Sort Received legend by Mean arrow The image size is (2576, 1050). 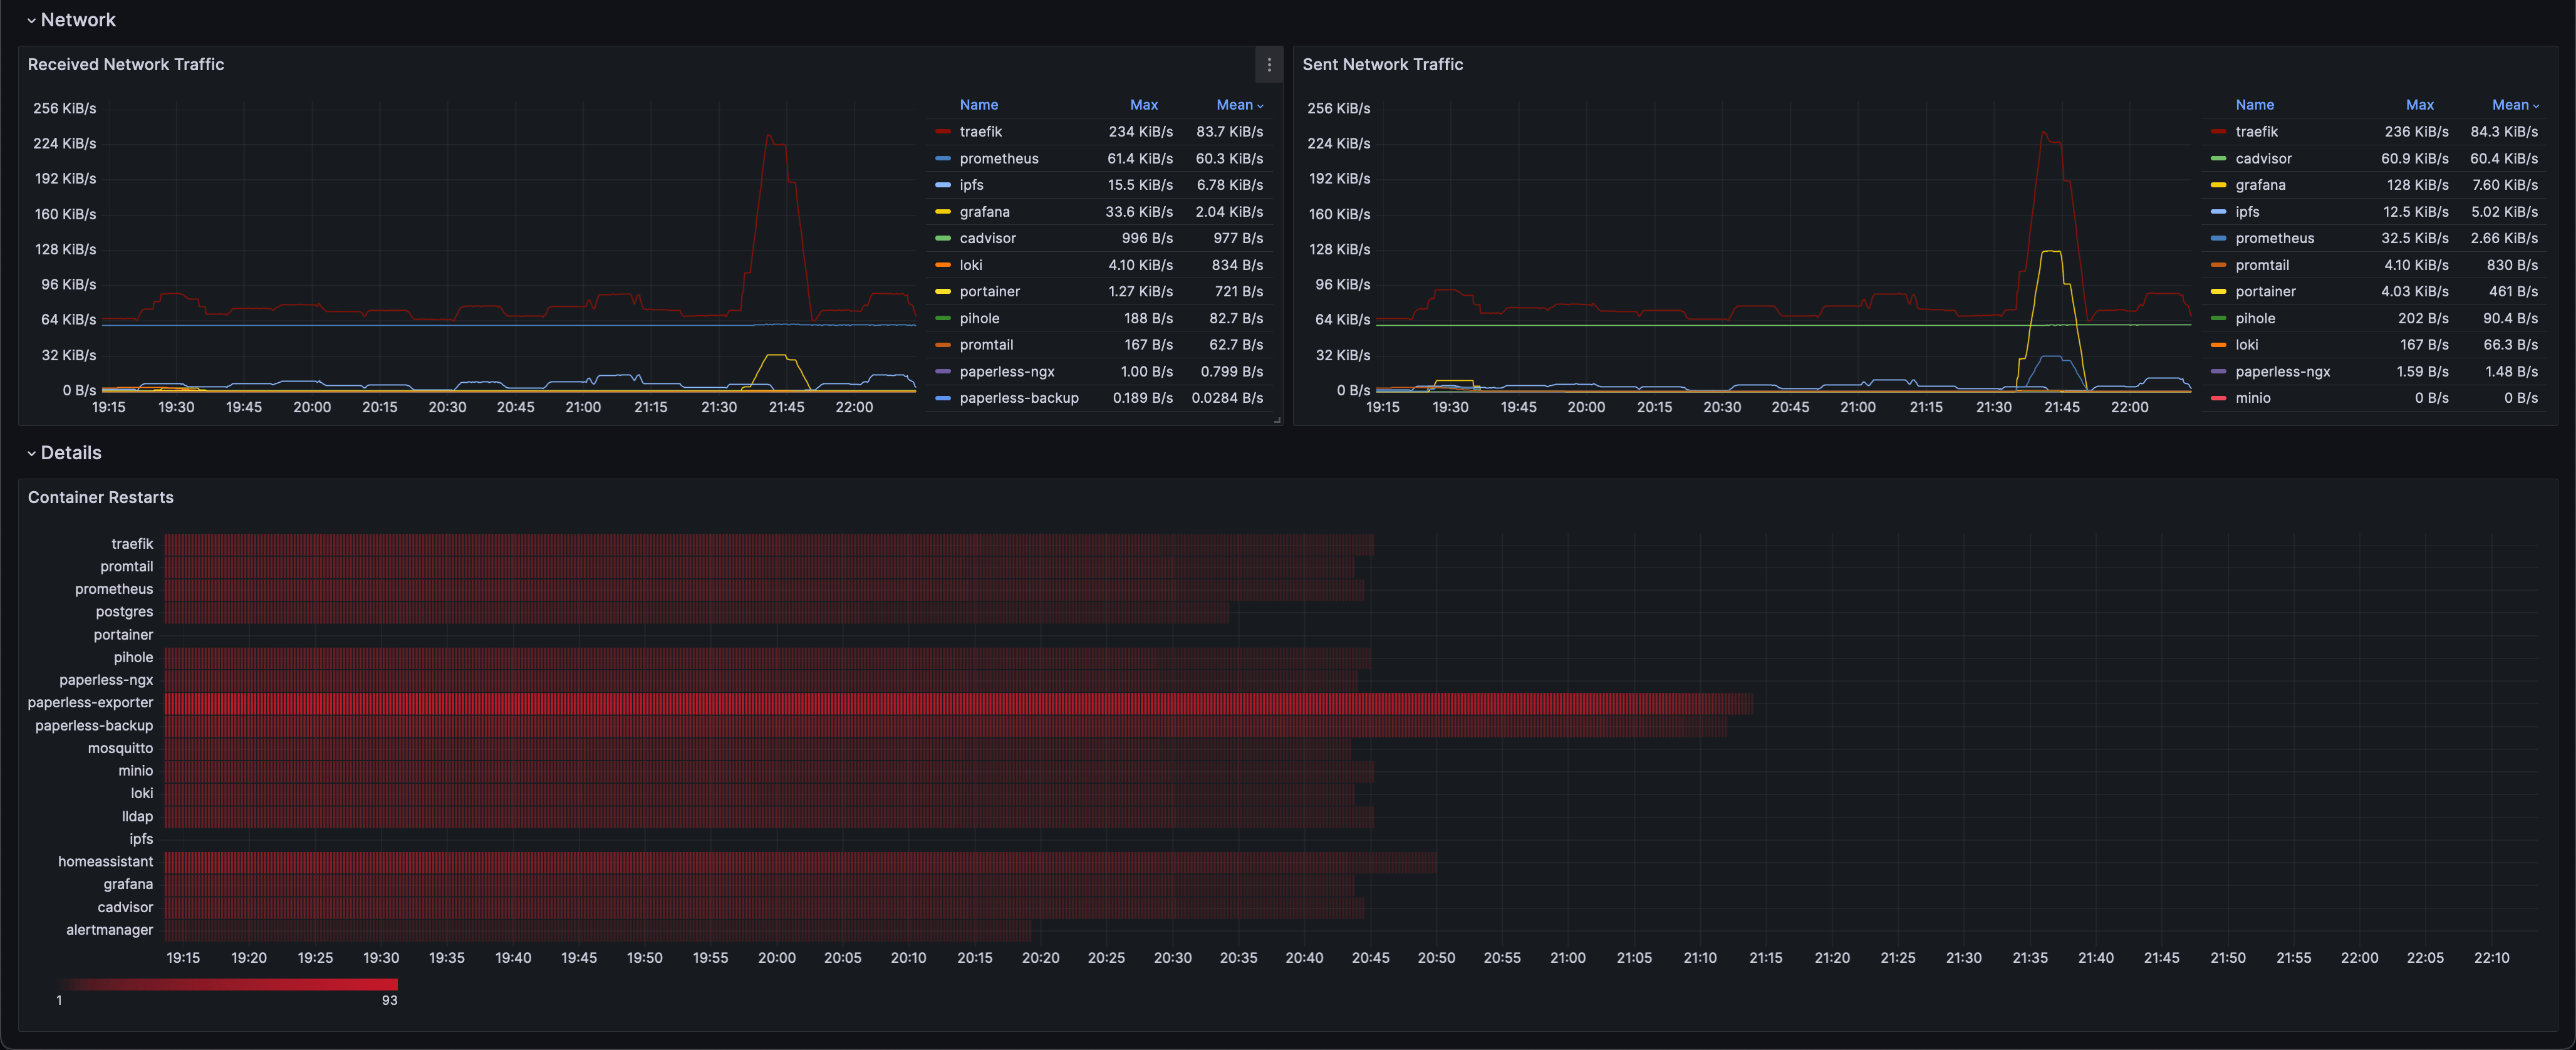coord(1260,106)
